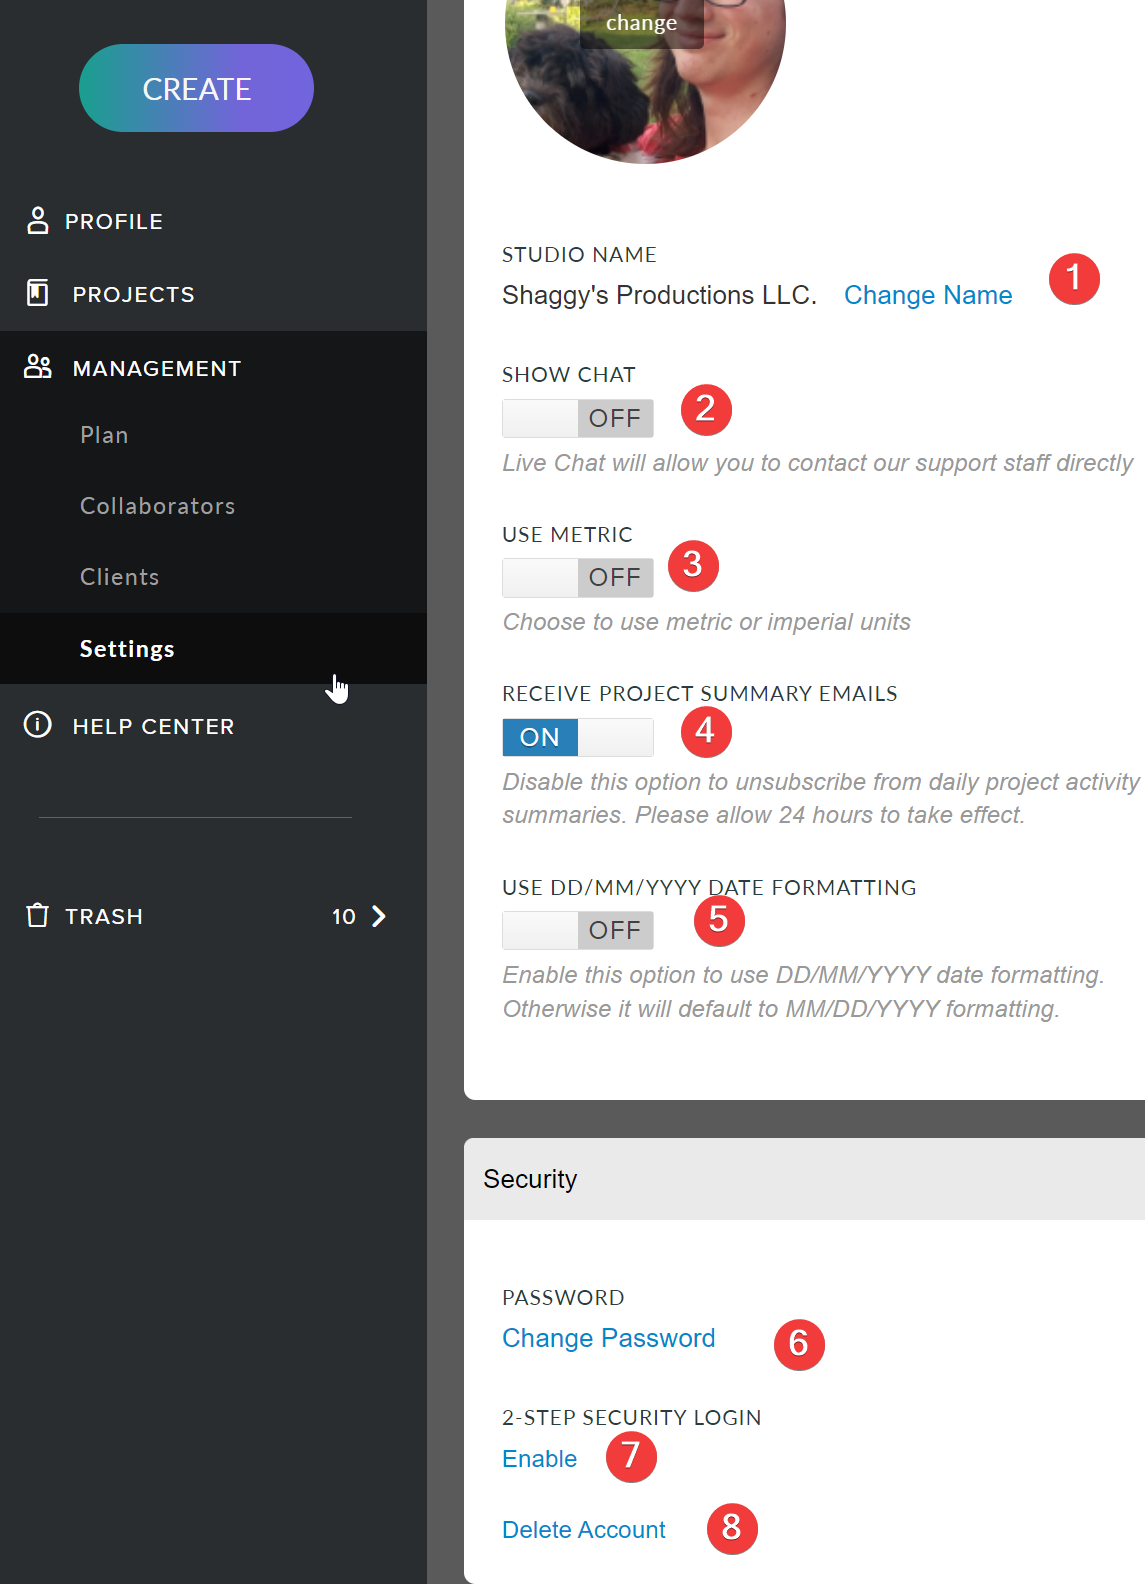Click the CREATE button

tap(196, 88)
